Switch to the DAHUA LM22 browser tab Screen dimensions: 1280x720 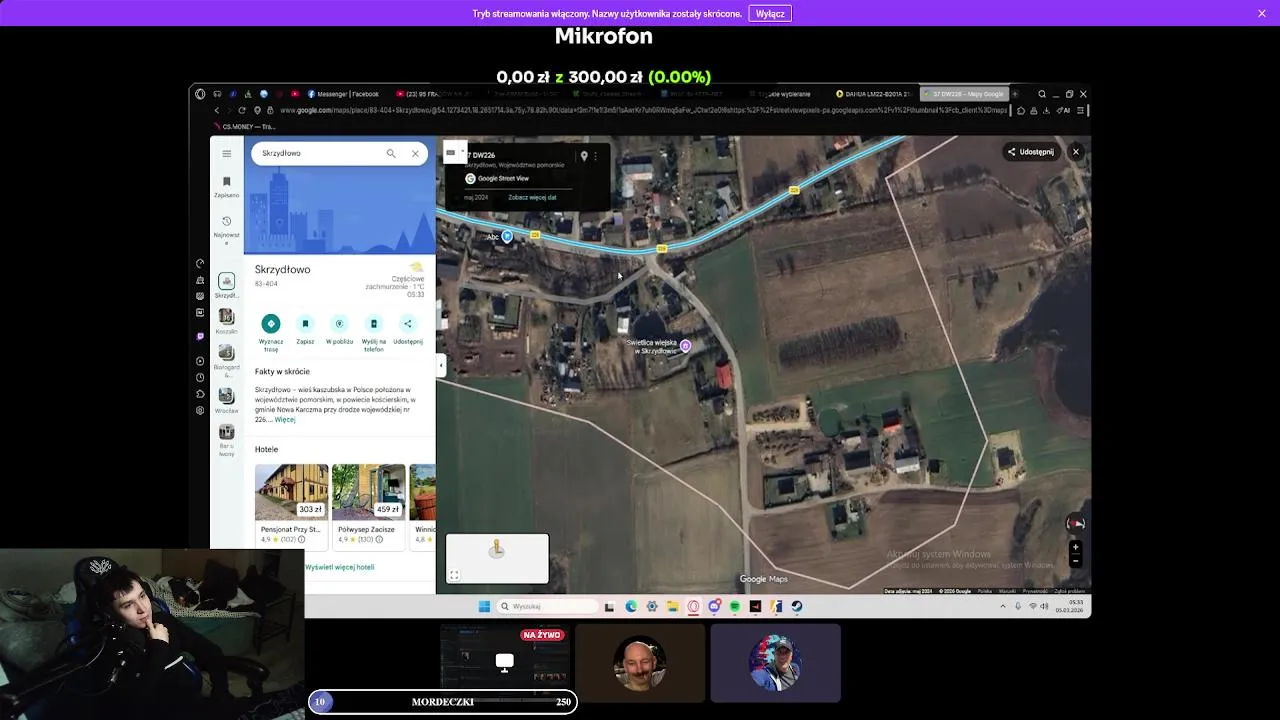click(x=873, y=94)
